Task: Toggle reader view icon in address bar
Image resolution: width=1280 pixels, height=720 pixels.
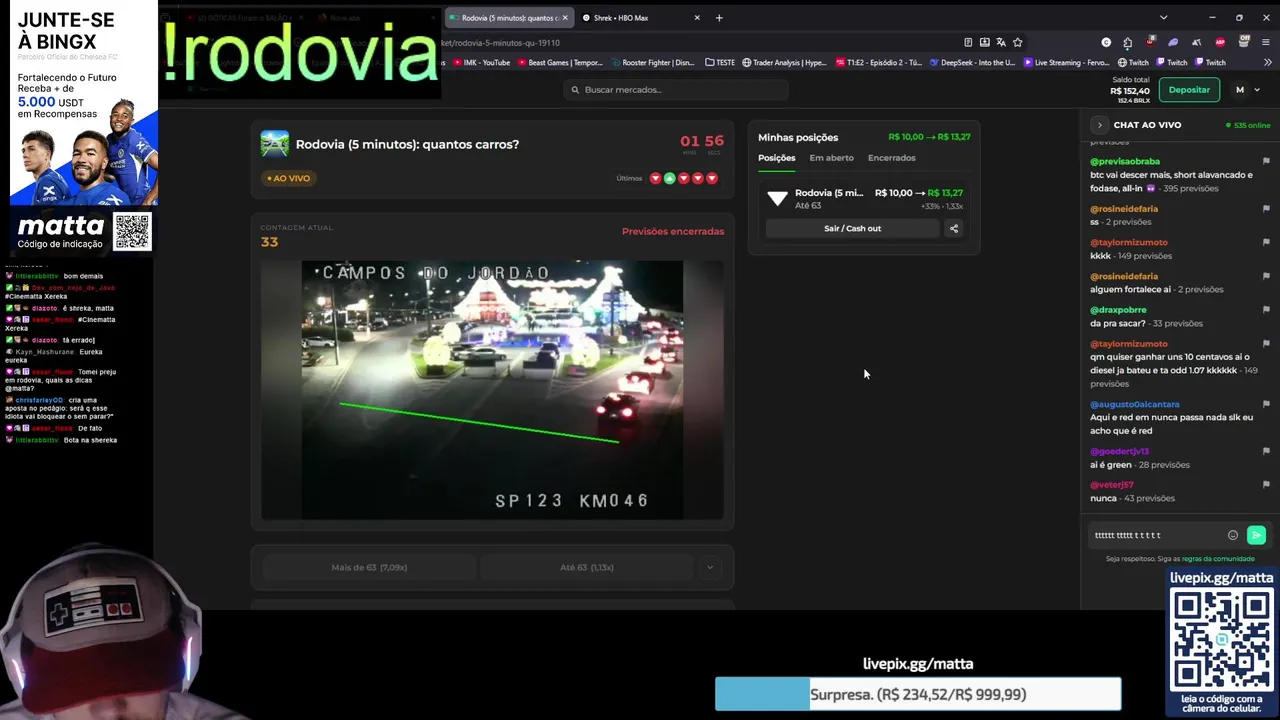Action: (x=968, y=42)
